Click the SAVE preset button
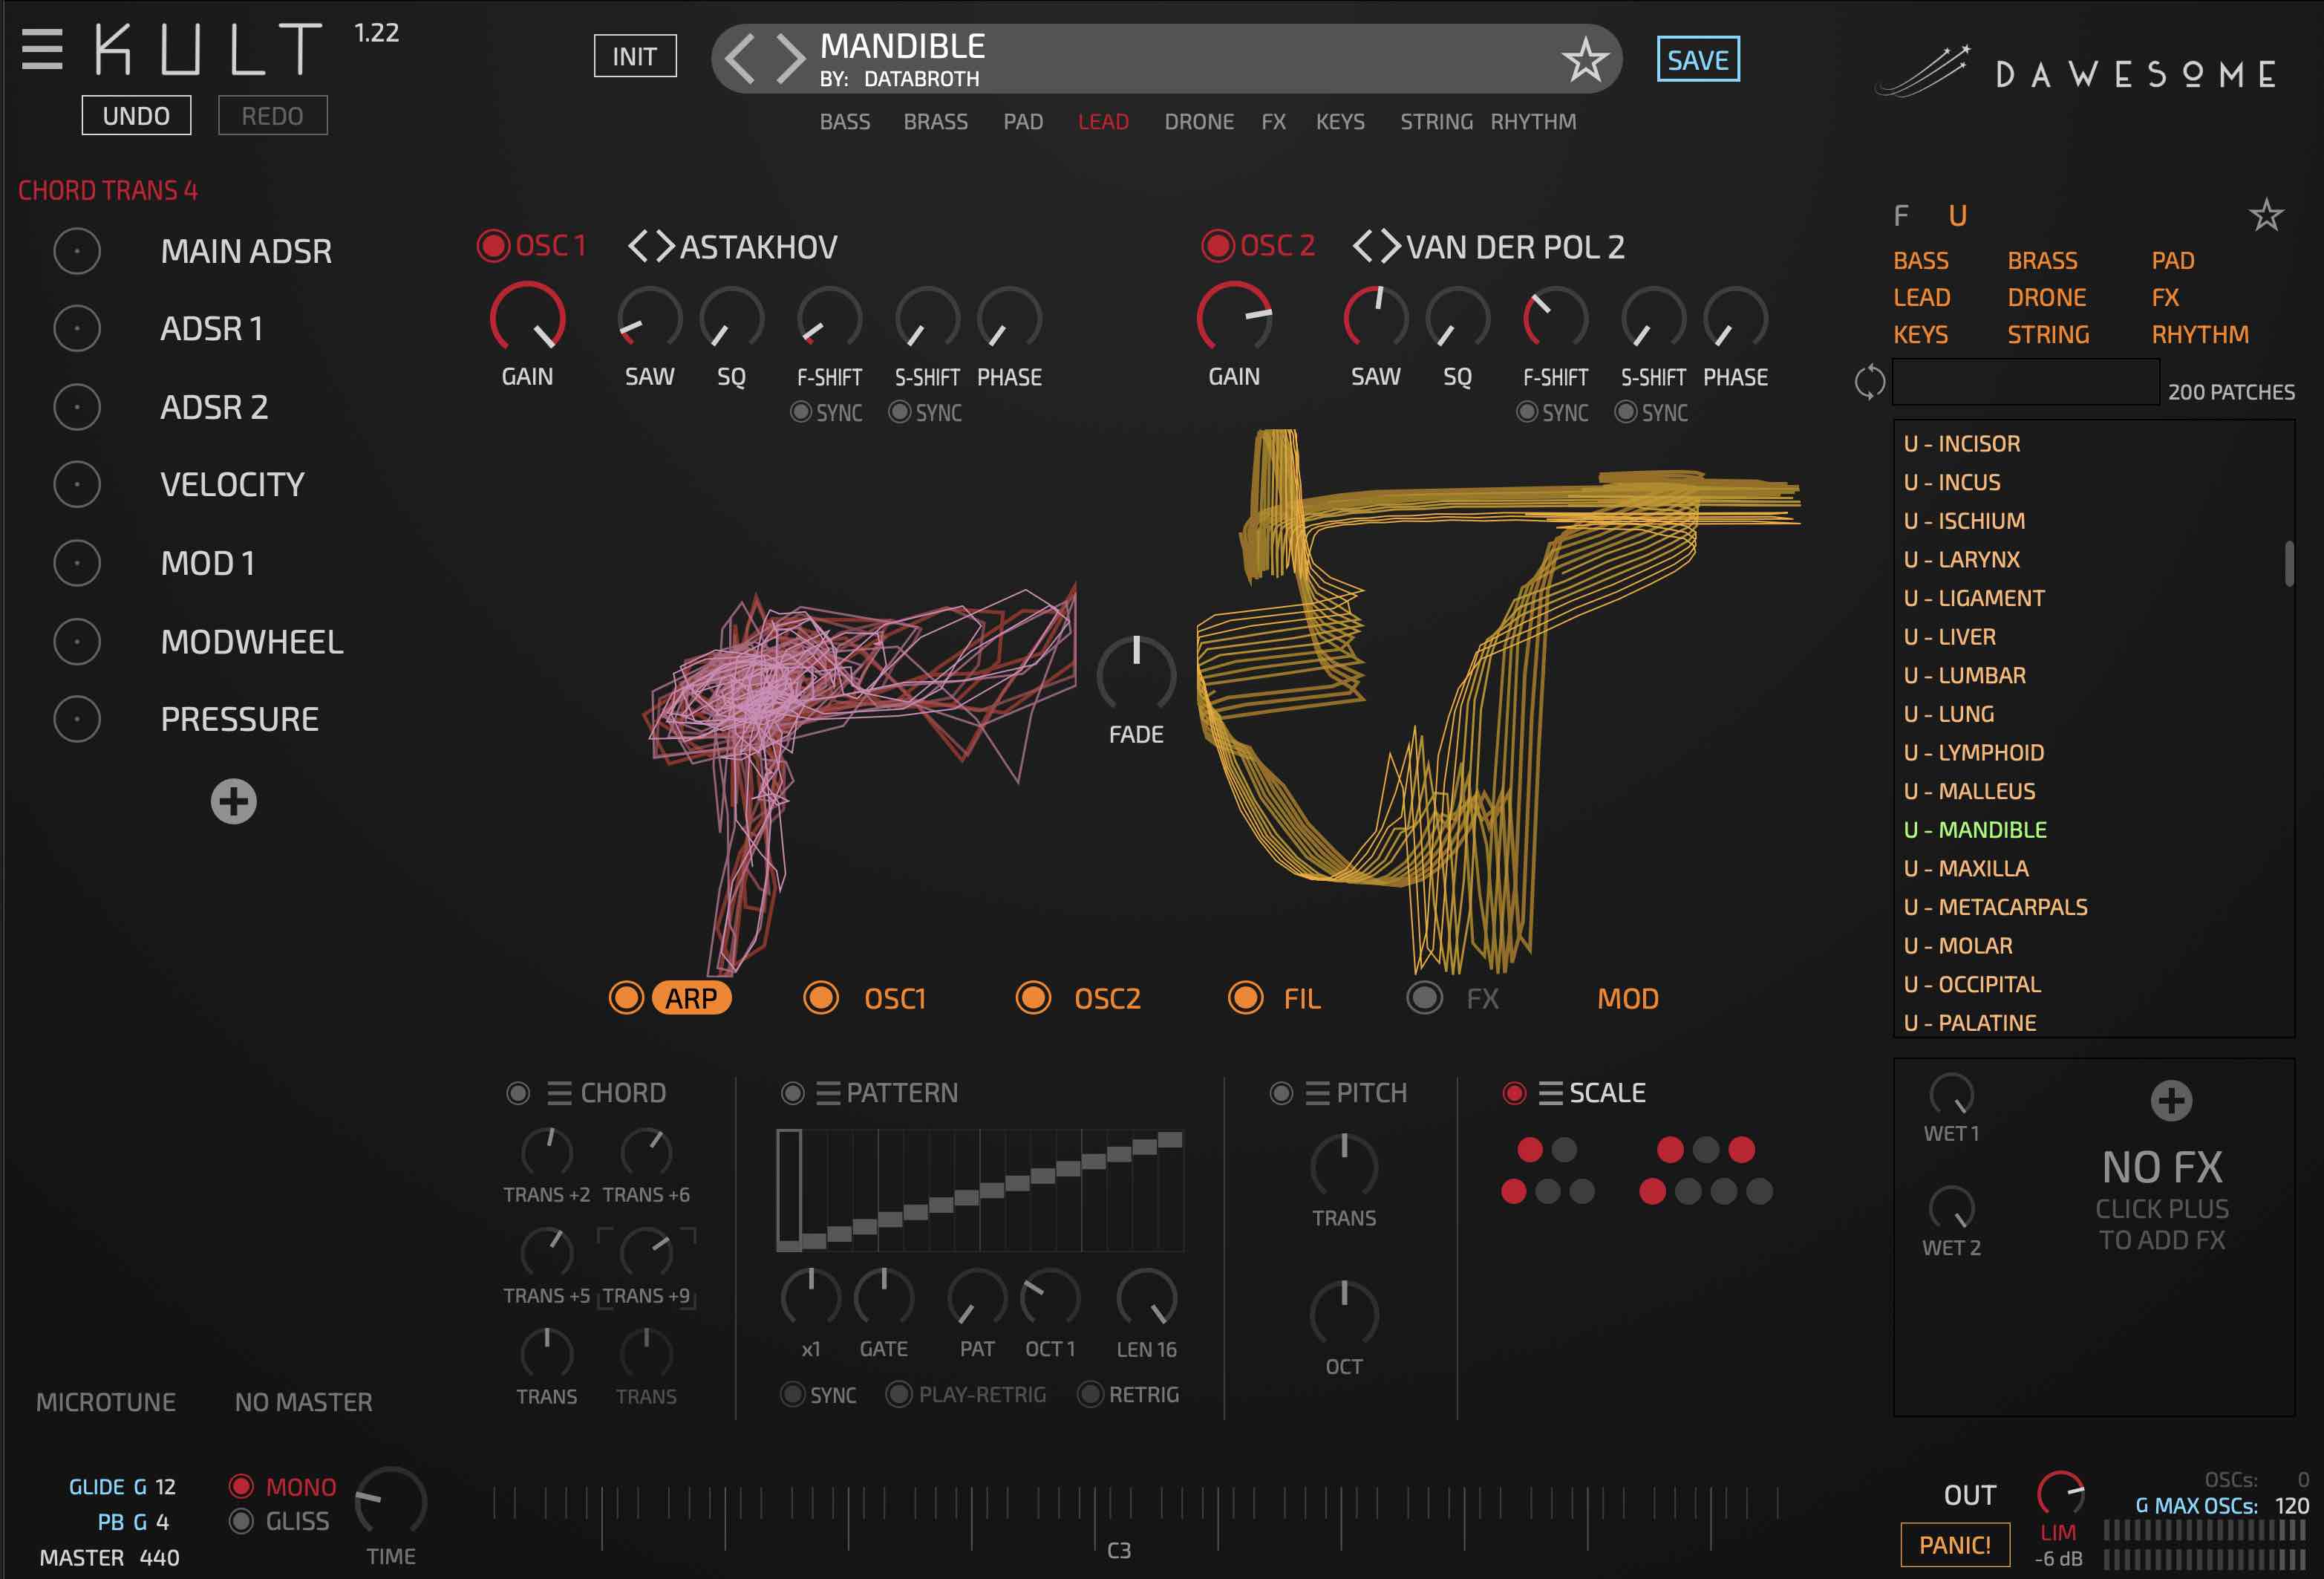 point(1698,60)
